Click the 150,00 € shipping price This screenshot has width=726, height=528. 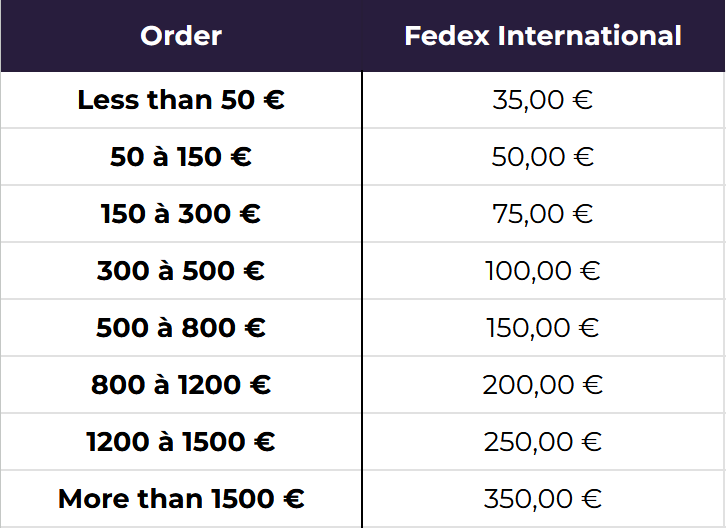543,328
